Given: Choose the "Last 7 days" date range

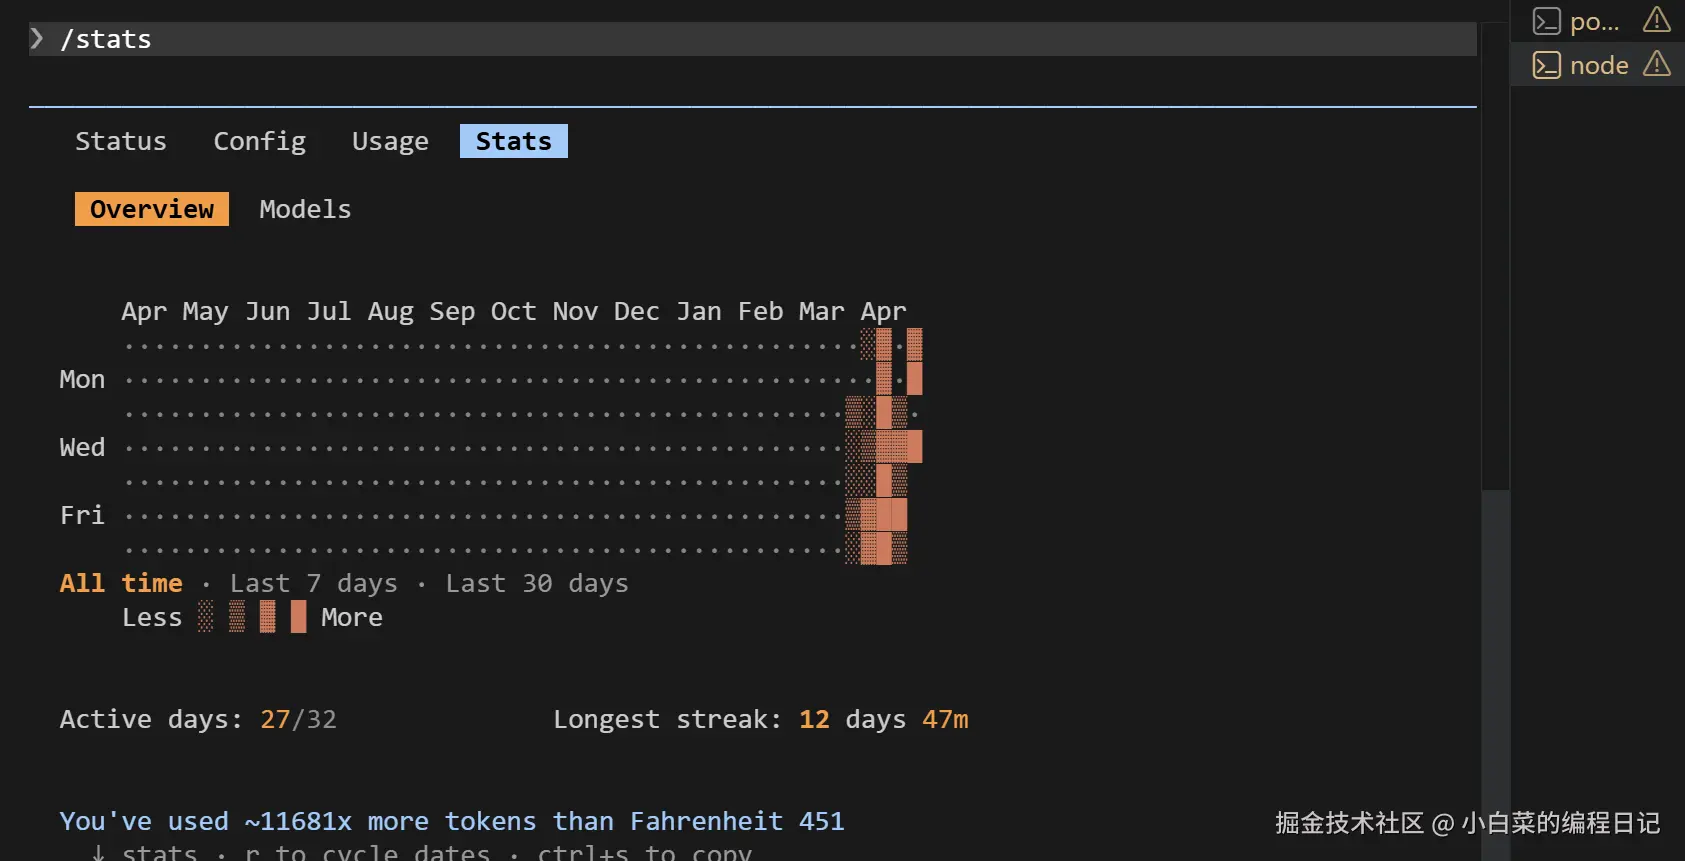Looking at the screenshot, I should pos(314,583).
